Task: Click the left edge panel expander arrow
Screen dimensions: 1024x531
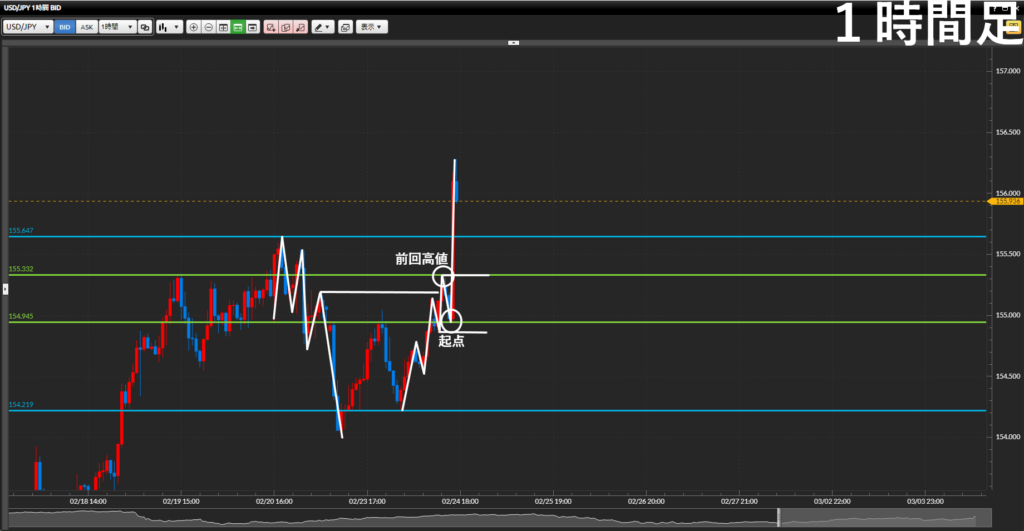Action: [3, 289]
